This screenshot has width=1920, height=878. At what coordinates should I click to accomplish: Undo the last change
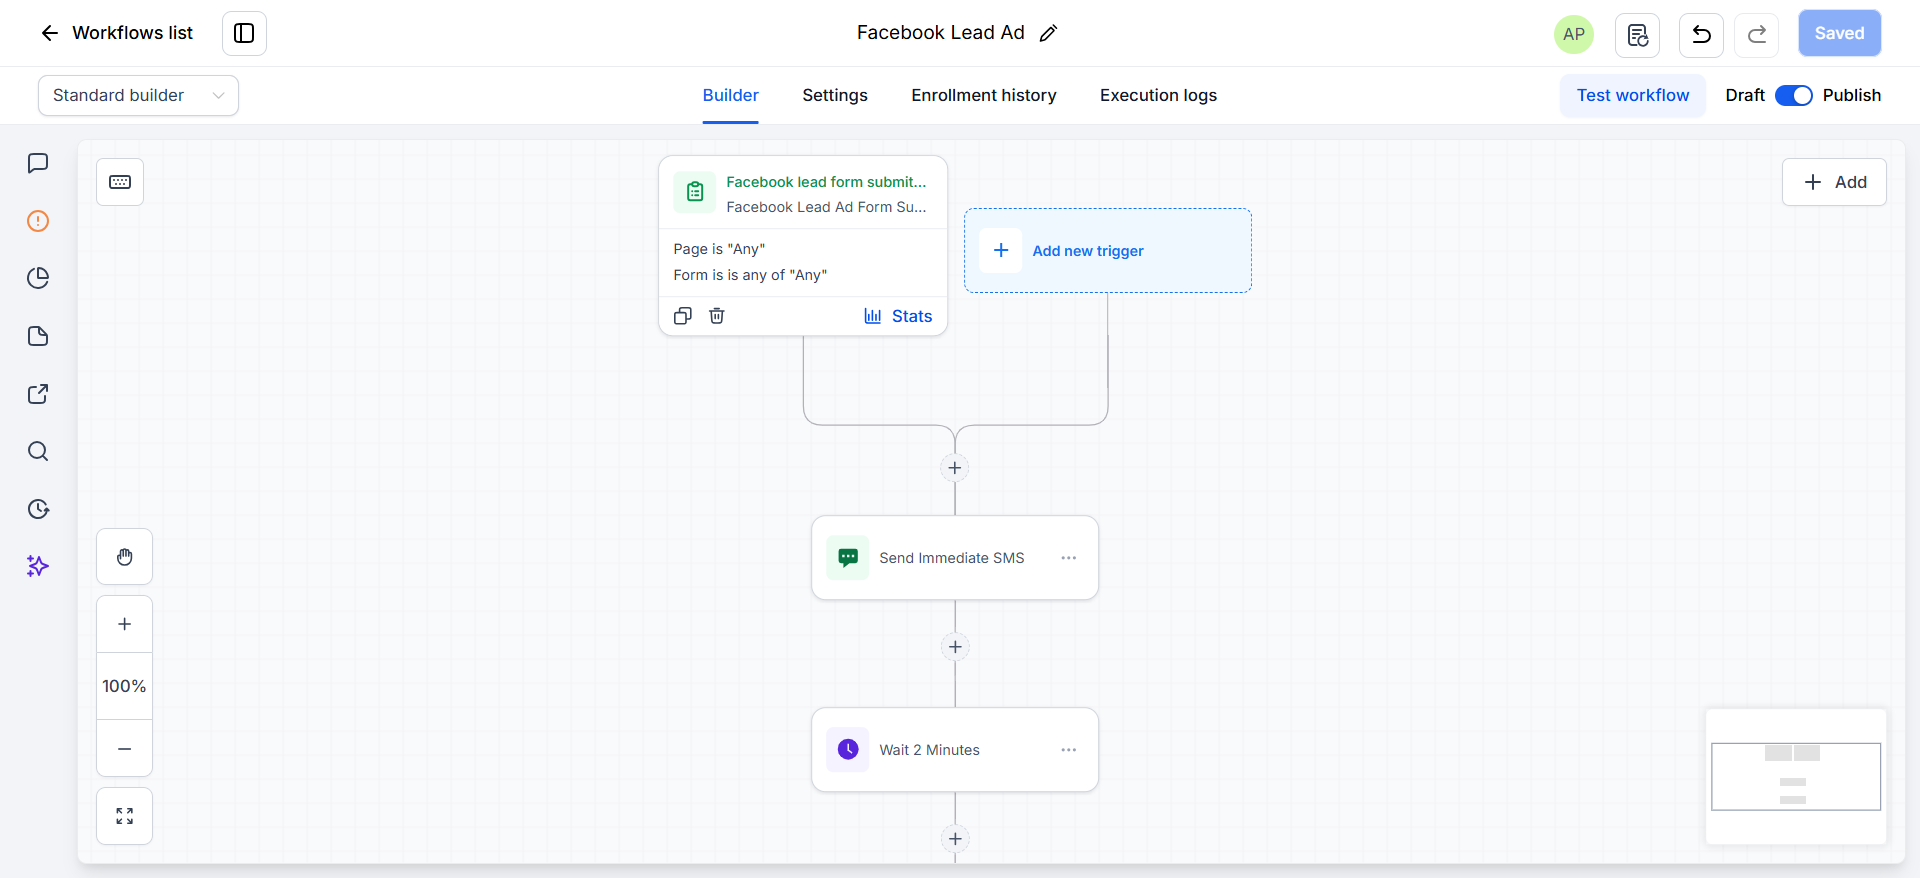point(1701,35)
